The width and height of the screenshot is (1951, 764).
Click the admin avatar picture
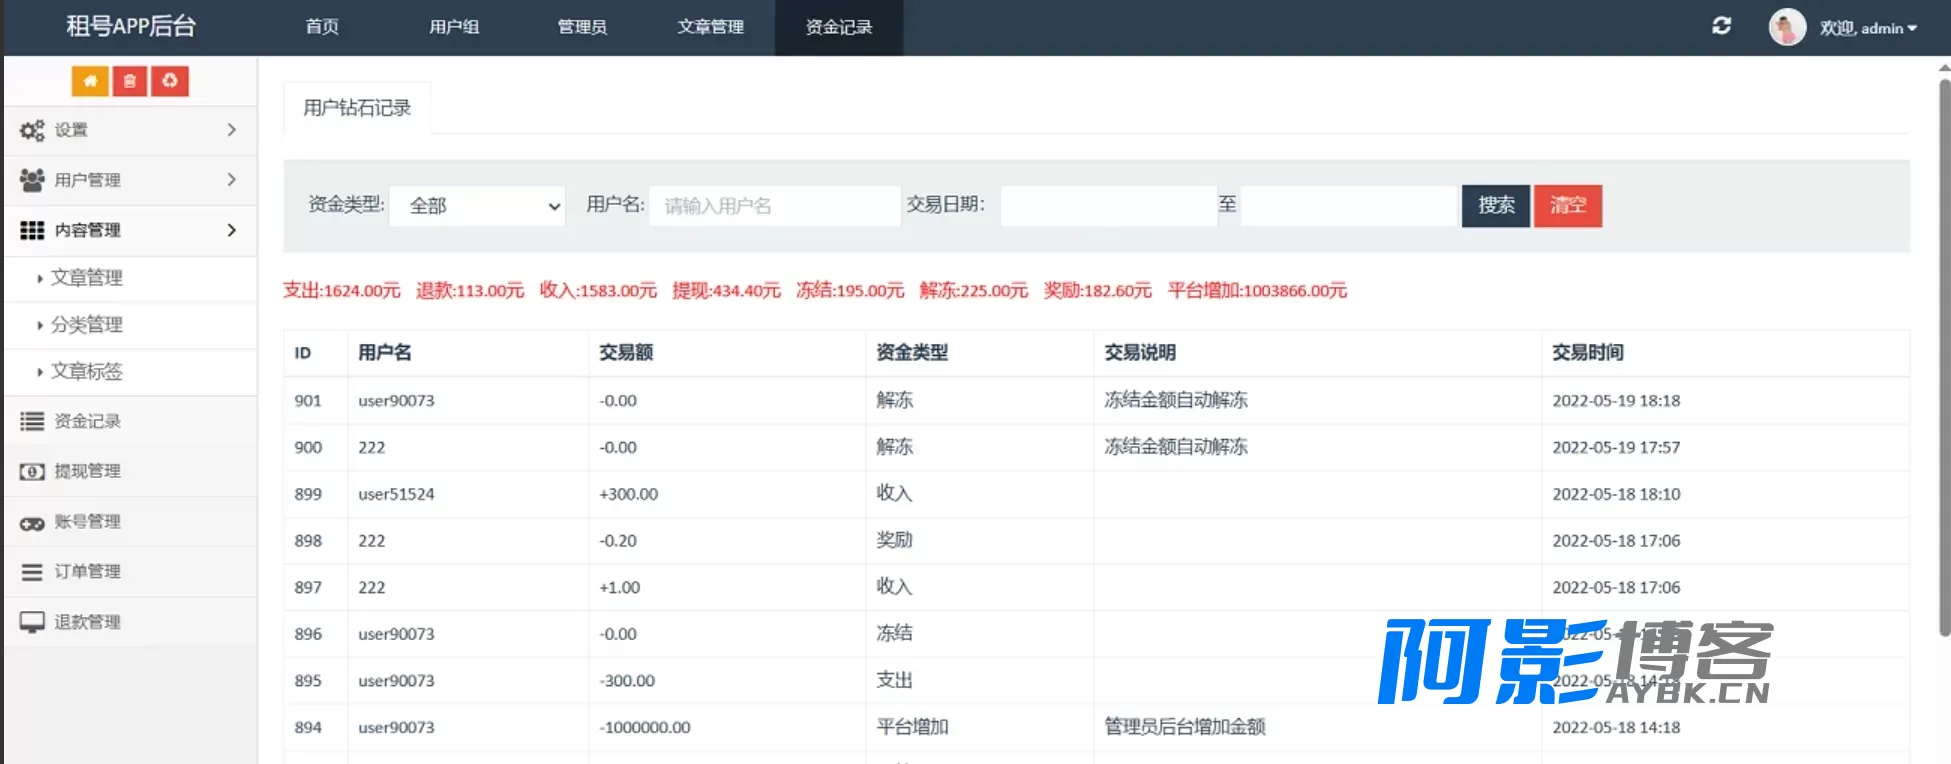tap(1787, 27)
